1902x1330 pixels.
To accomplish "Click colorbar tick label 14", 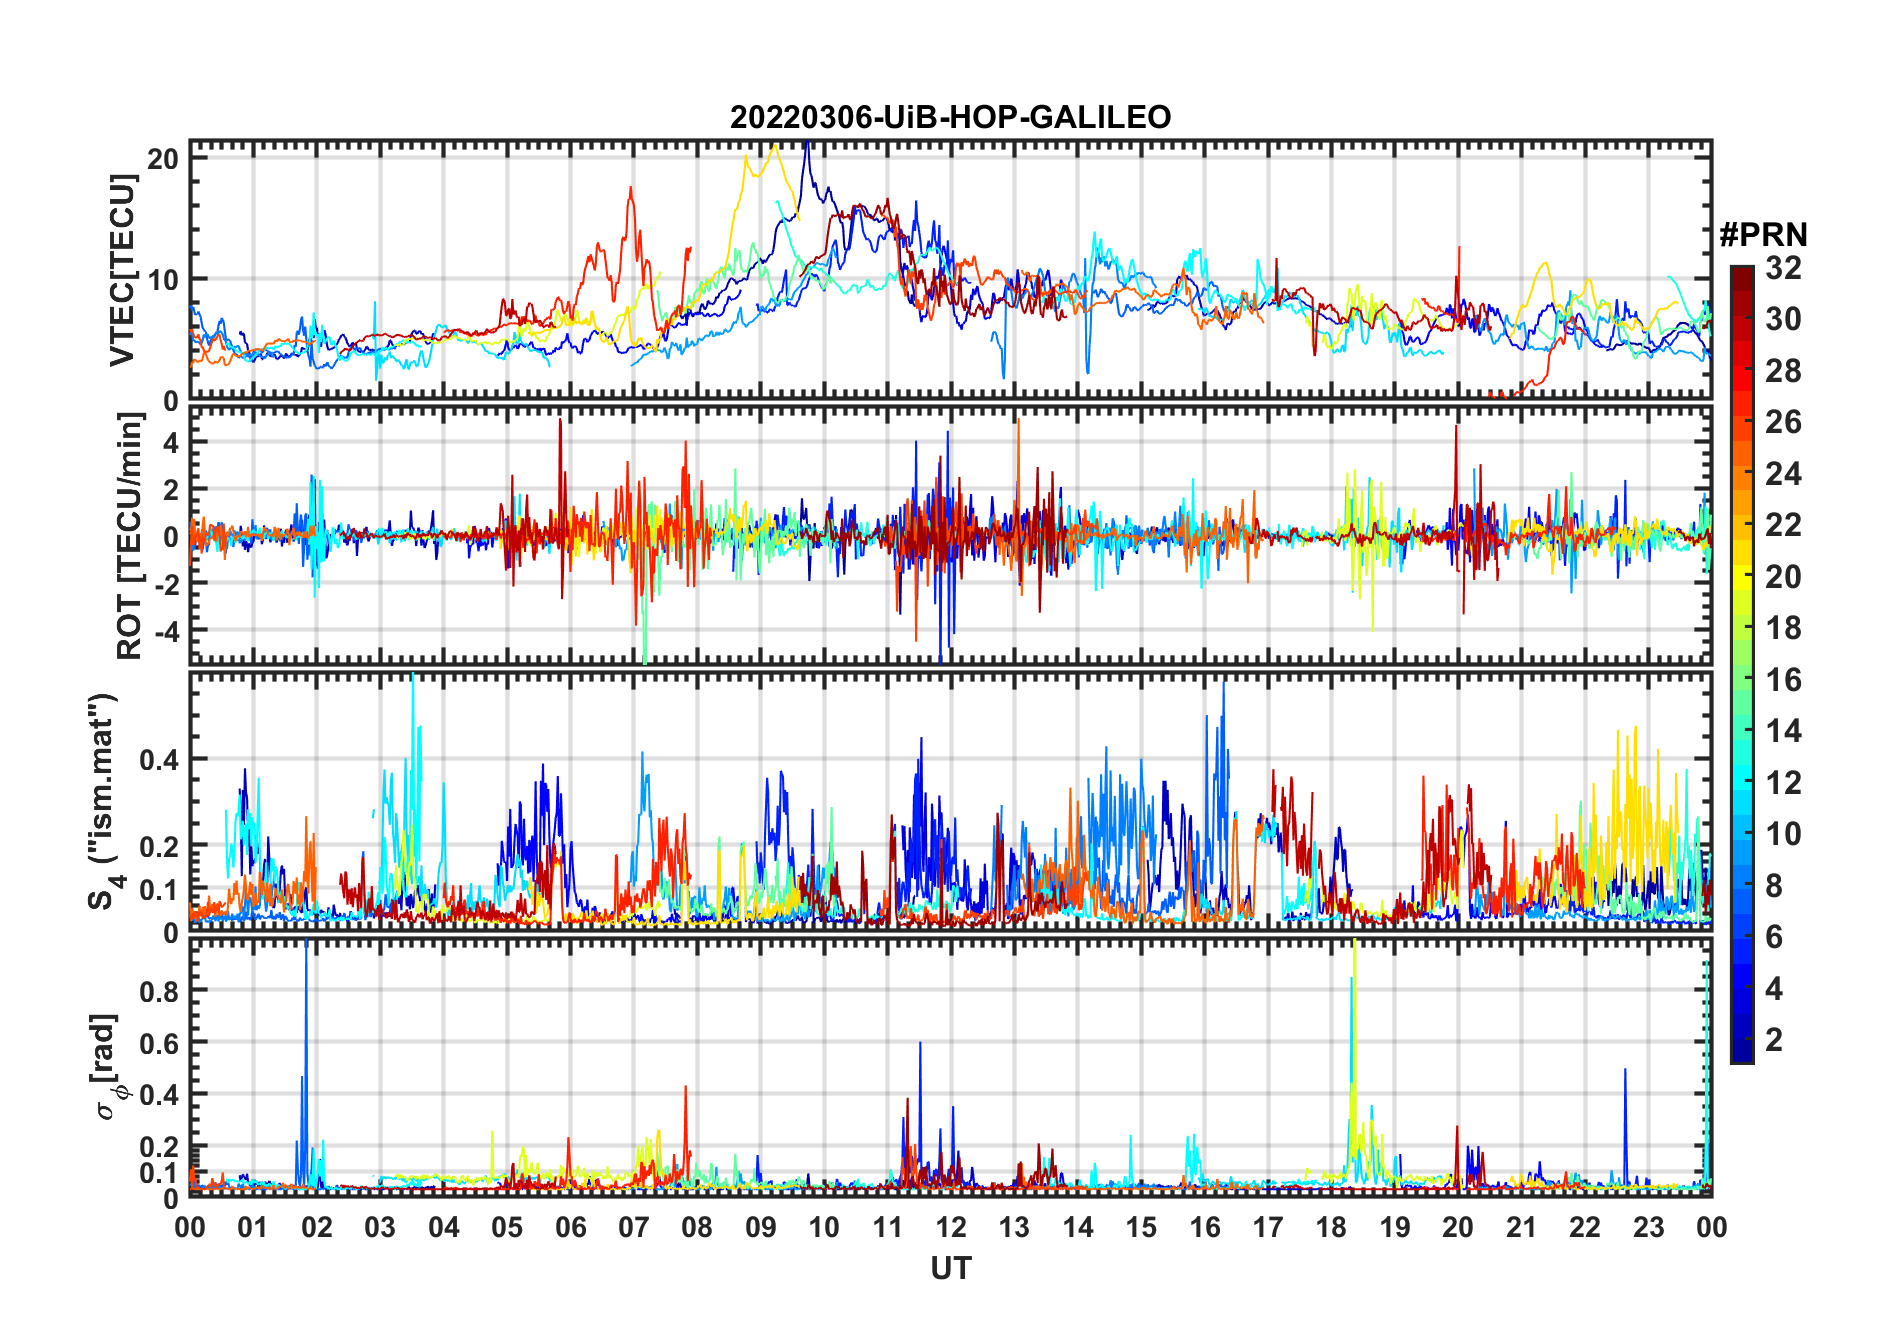I will tap(1783, 731).
